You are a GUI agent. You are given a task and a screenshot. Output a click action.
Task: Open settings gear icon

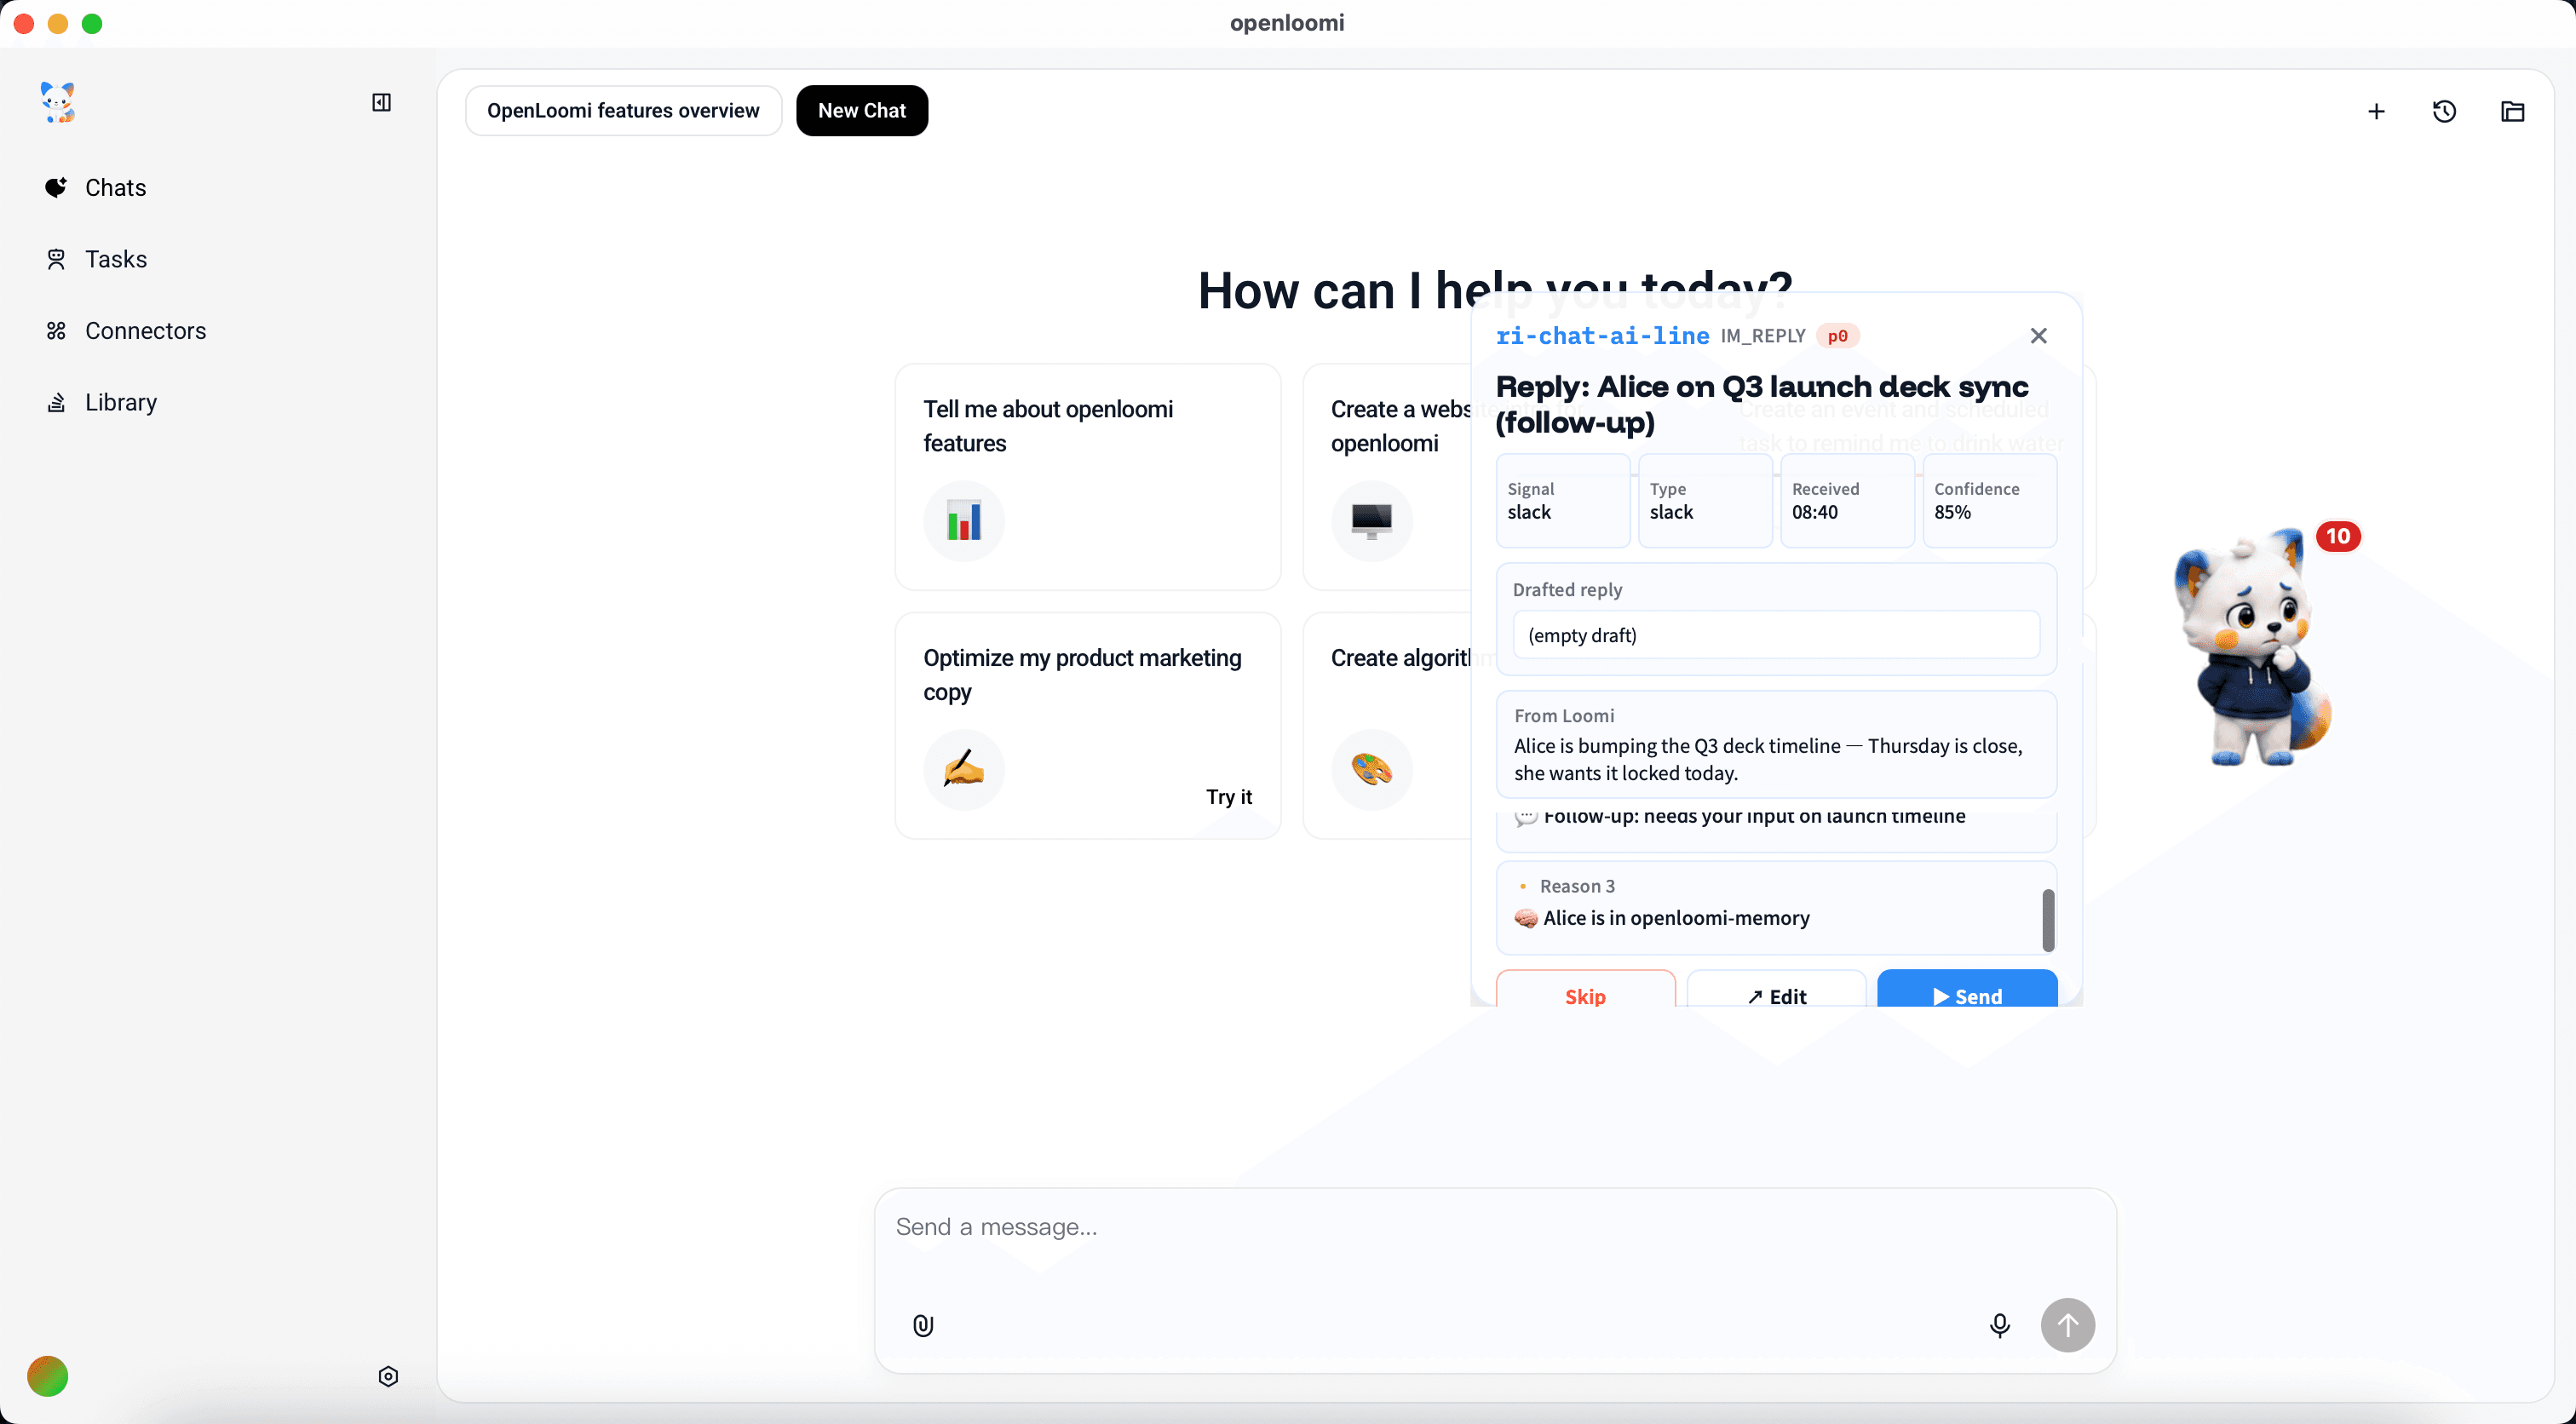pyautogui.click(x=388, y=1376)
